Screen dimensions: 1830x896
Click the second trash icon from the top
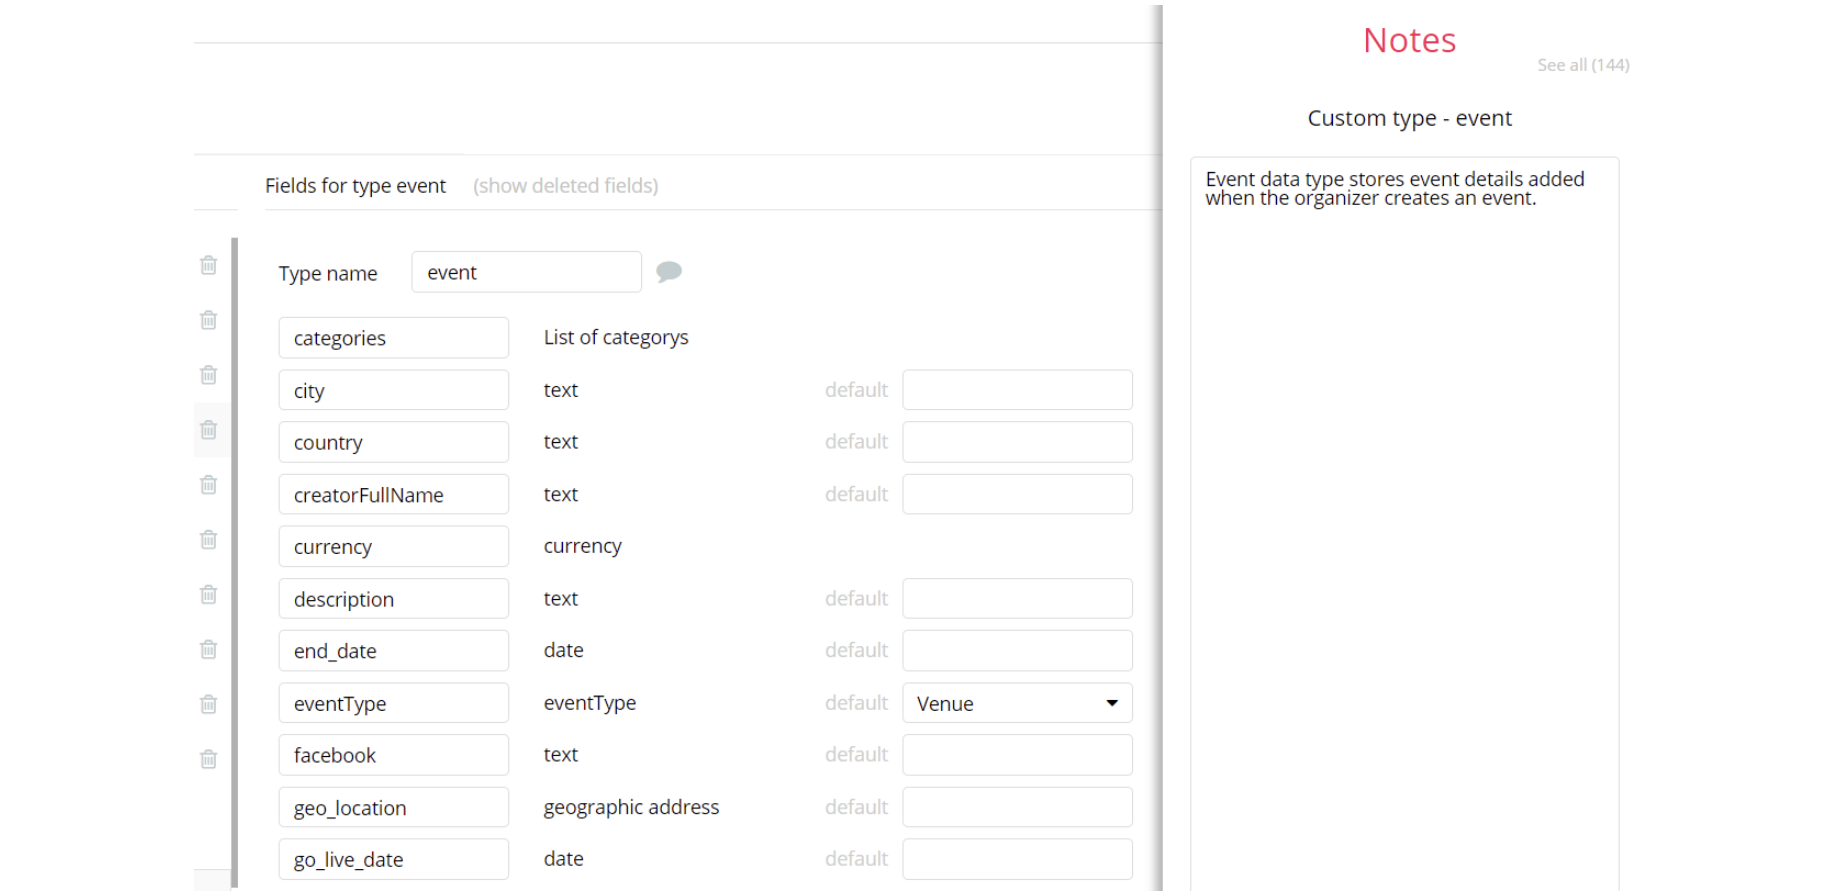208,320
